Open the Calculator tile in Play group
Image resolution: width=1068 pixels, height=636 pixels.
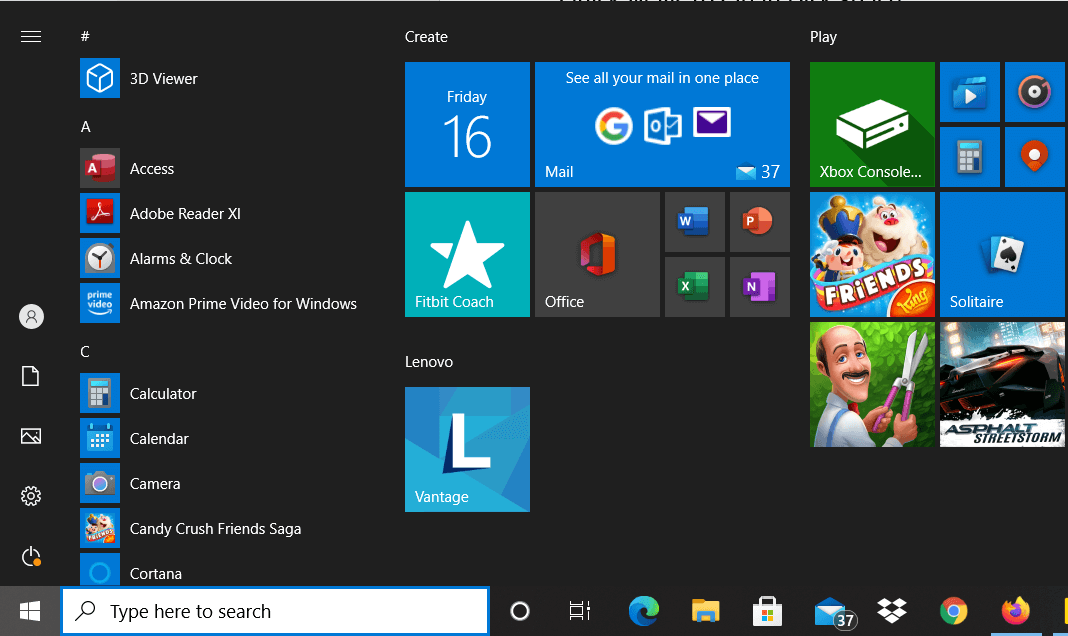(x=970, y=157)
